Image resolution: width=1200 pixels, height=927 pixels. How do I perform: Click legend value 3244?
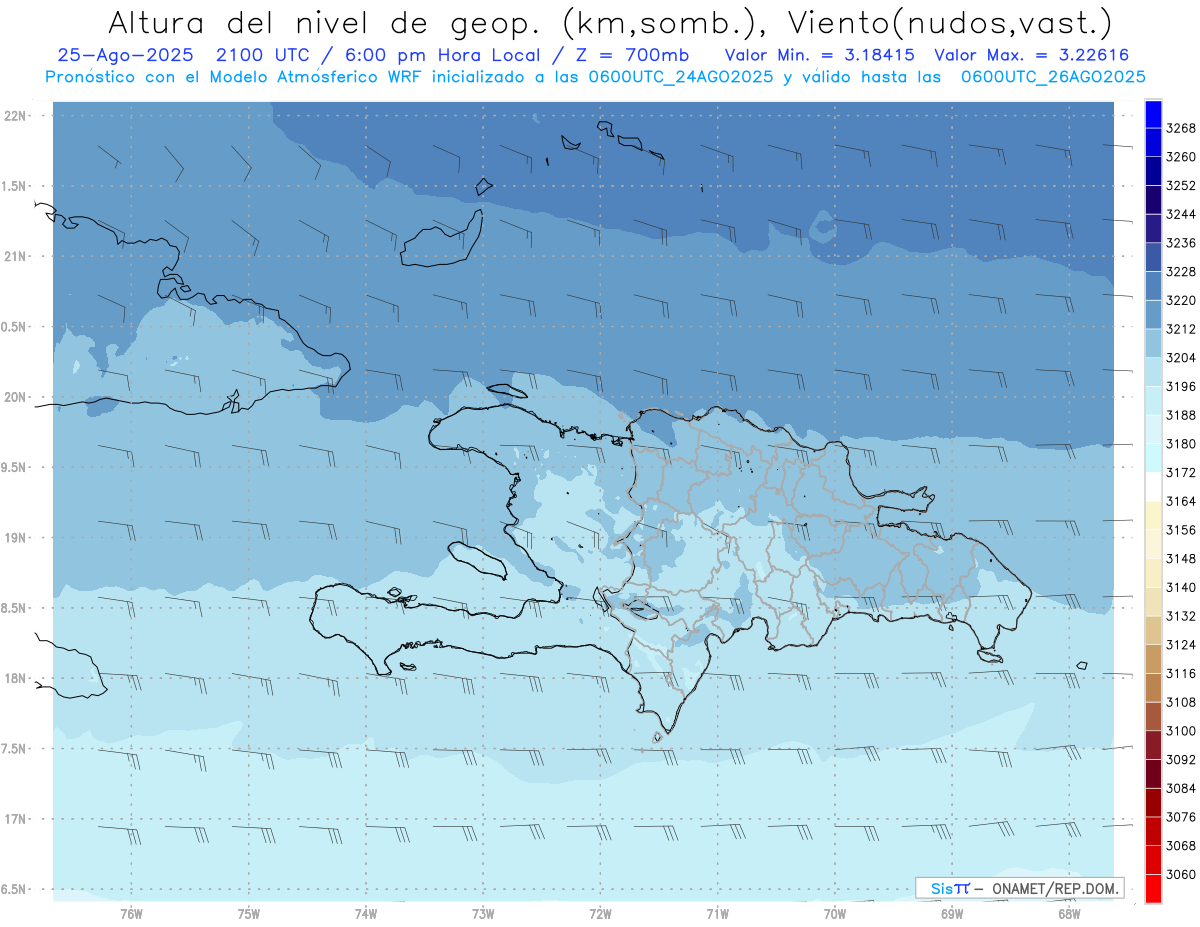1181,214
